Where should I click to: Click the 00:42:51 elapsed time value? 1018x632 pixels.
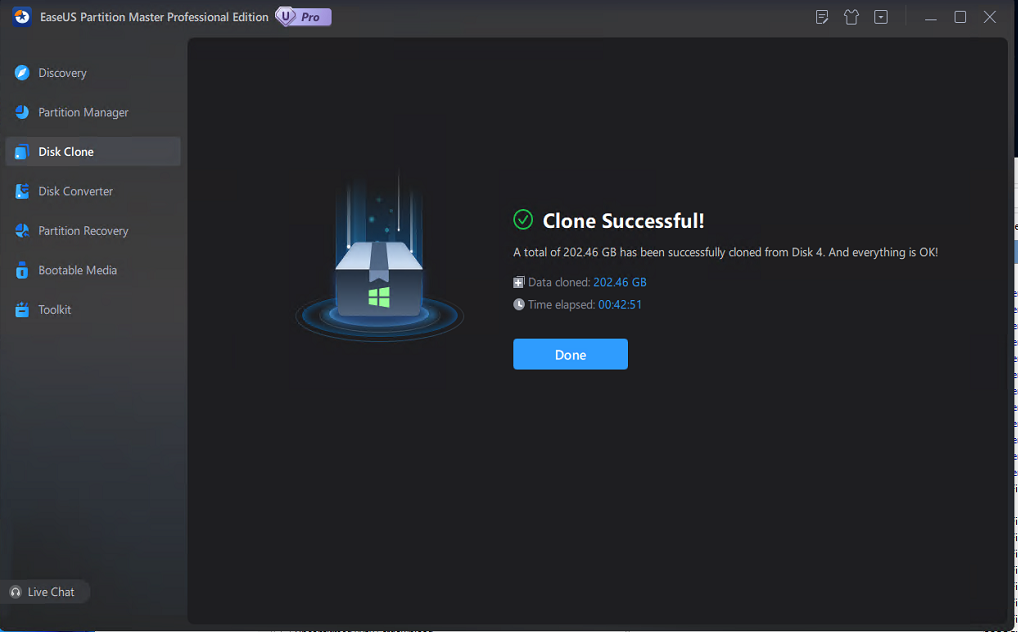pos(619,304)
